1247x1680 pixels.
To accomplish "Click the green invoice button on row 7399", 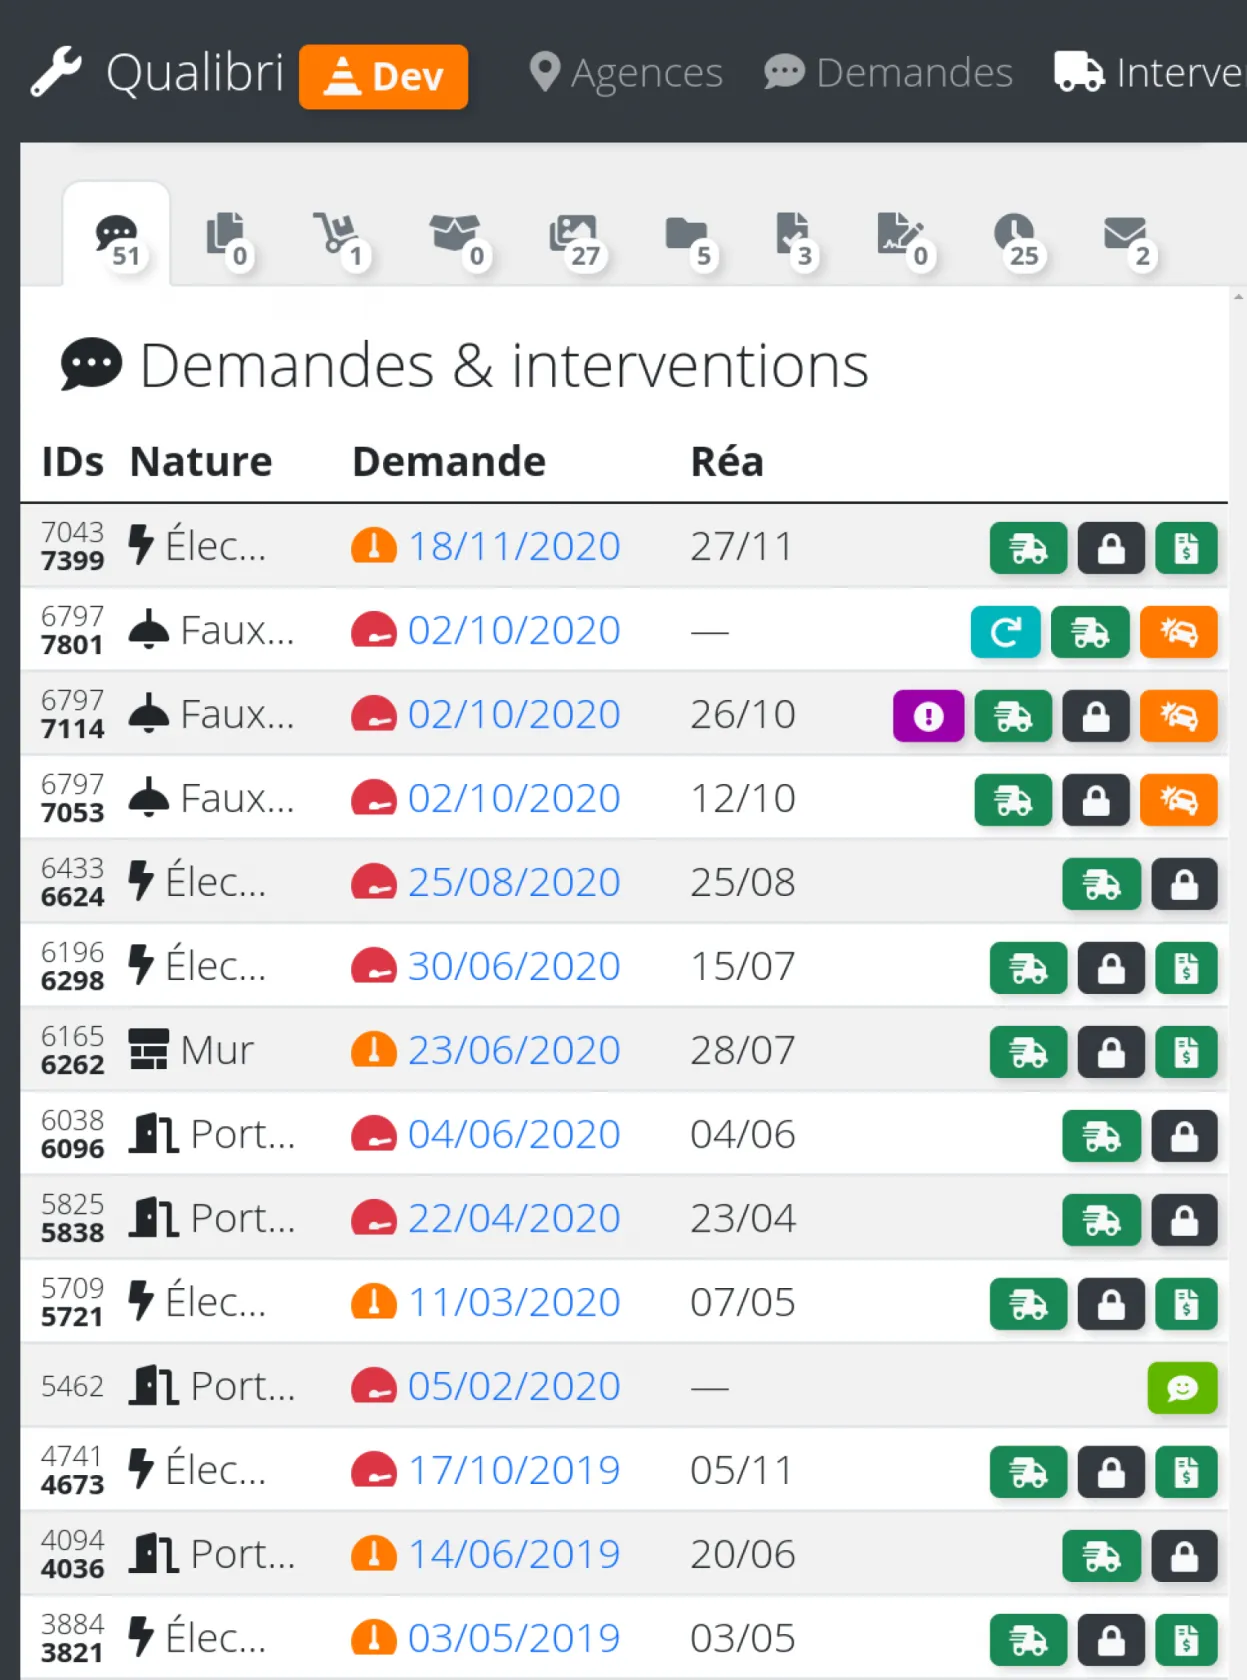I will pyautogui.click(x=1186, y=548).
